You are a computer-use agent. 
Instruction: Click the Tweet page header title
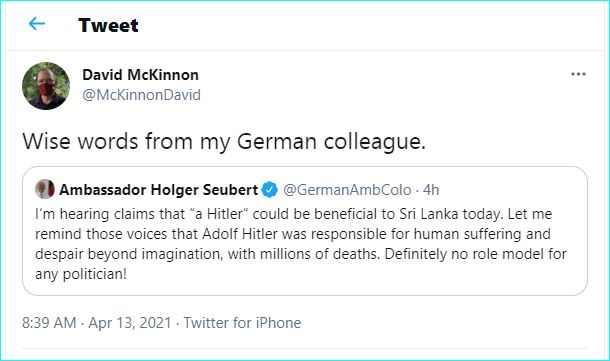[x=108, y=25]
